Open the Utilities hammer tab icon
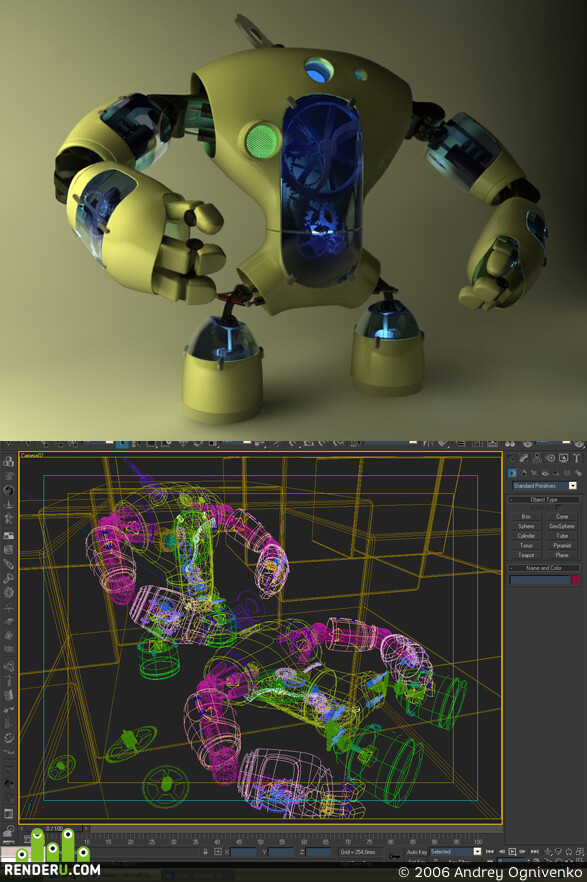Viewport: 587px width, 882px height. (x=576, y=458)
